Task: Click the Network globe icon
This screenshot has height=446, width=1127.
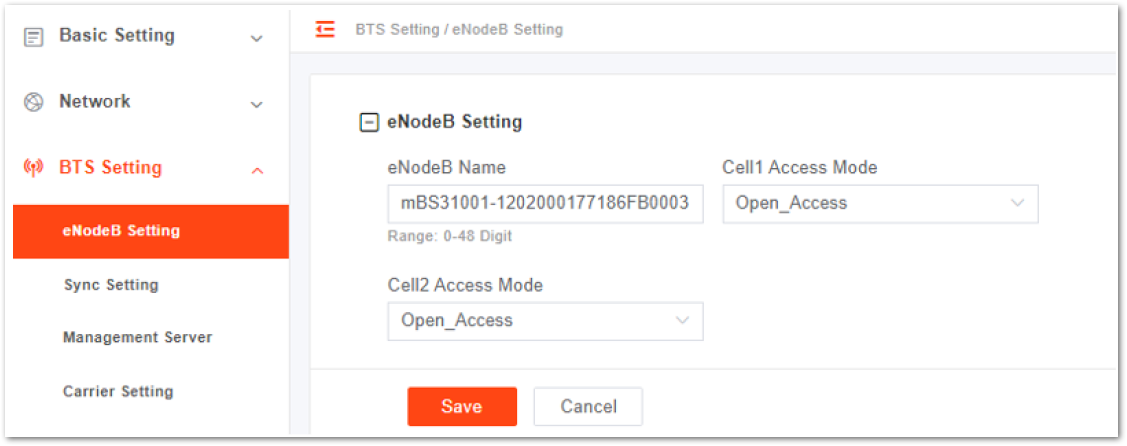Action: (33, 103)
